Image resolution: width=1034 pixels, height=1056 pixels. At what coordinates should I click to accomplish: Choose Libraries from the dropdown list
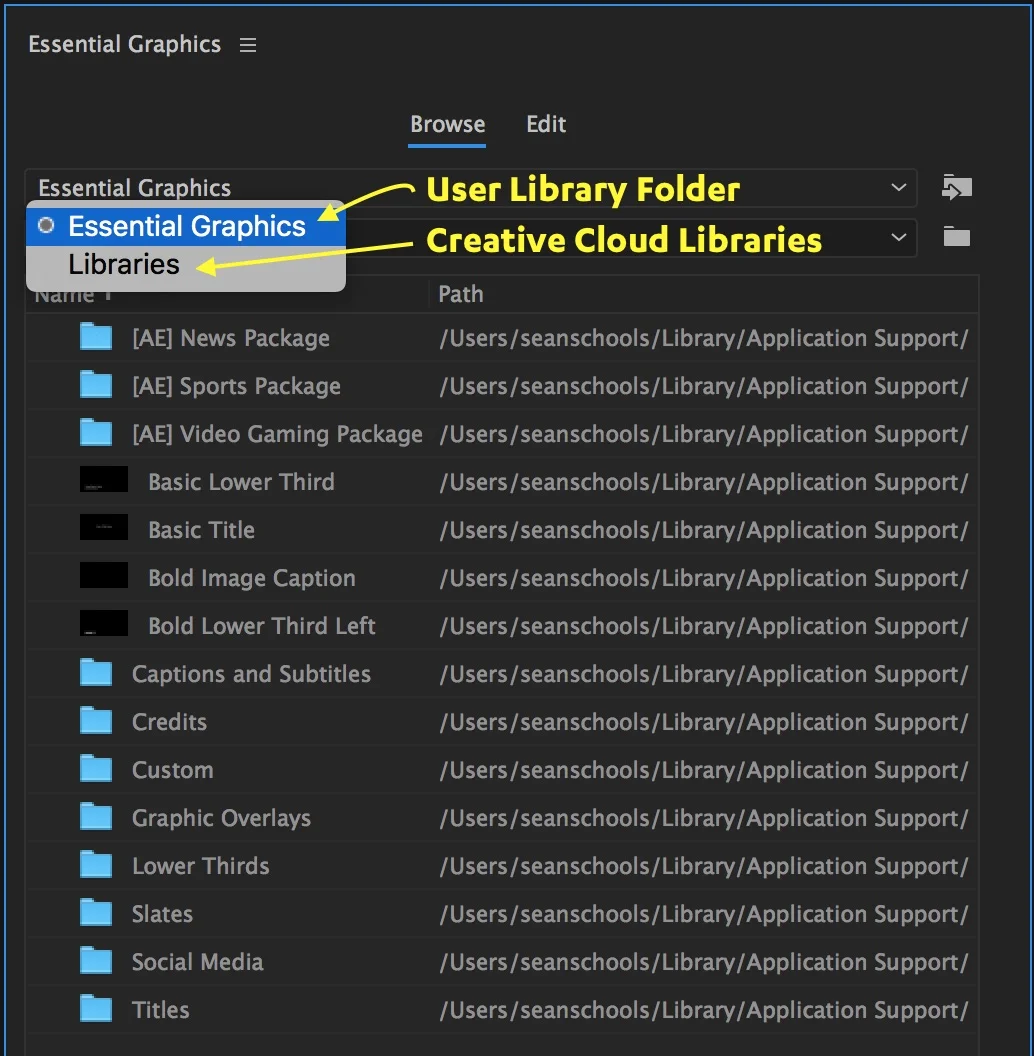pyautogui.click(x=186, y=264)
